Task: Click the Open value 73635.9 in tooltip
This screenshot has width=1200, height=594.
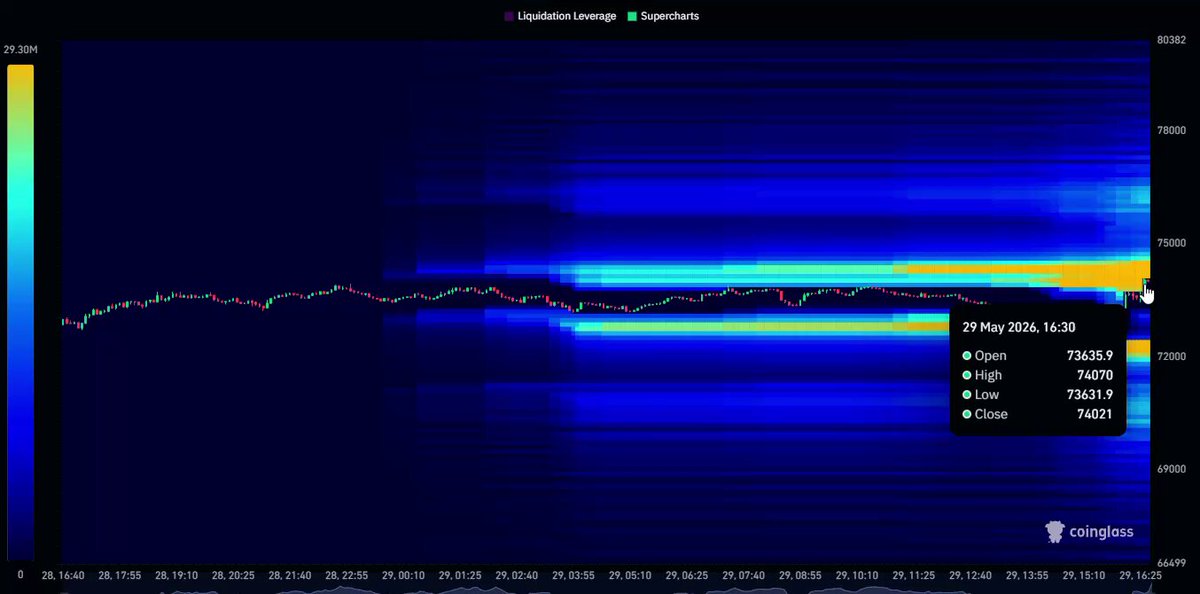Action: pos(1090,356)
